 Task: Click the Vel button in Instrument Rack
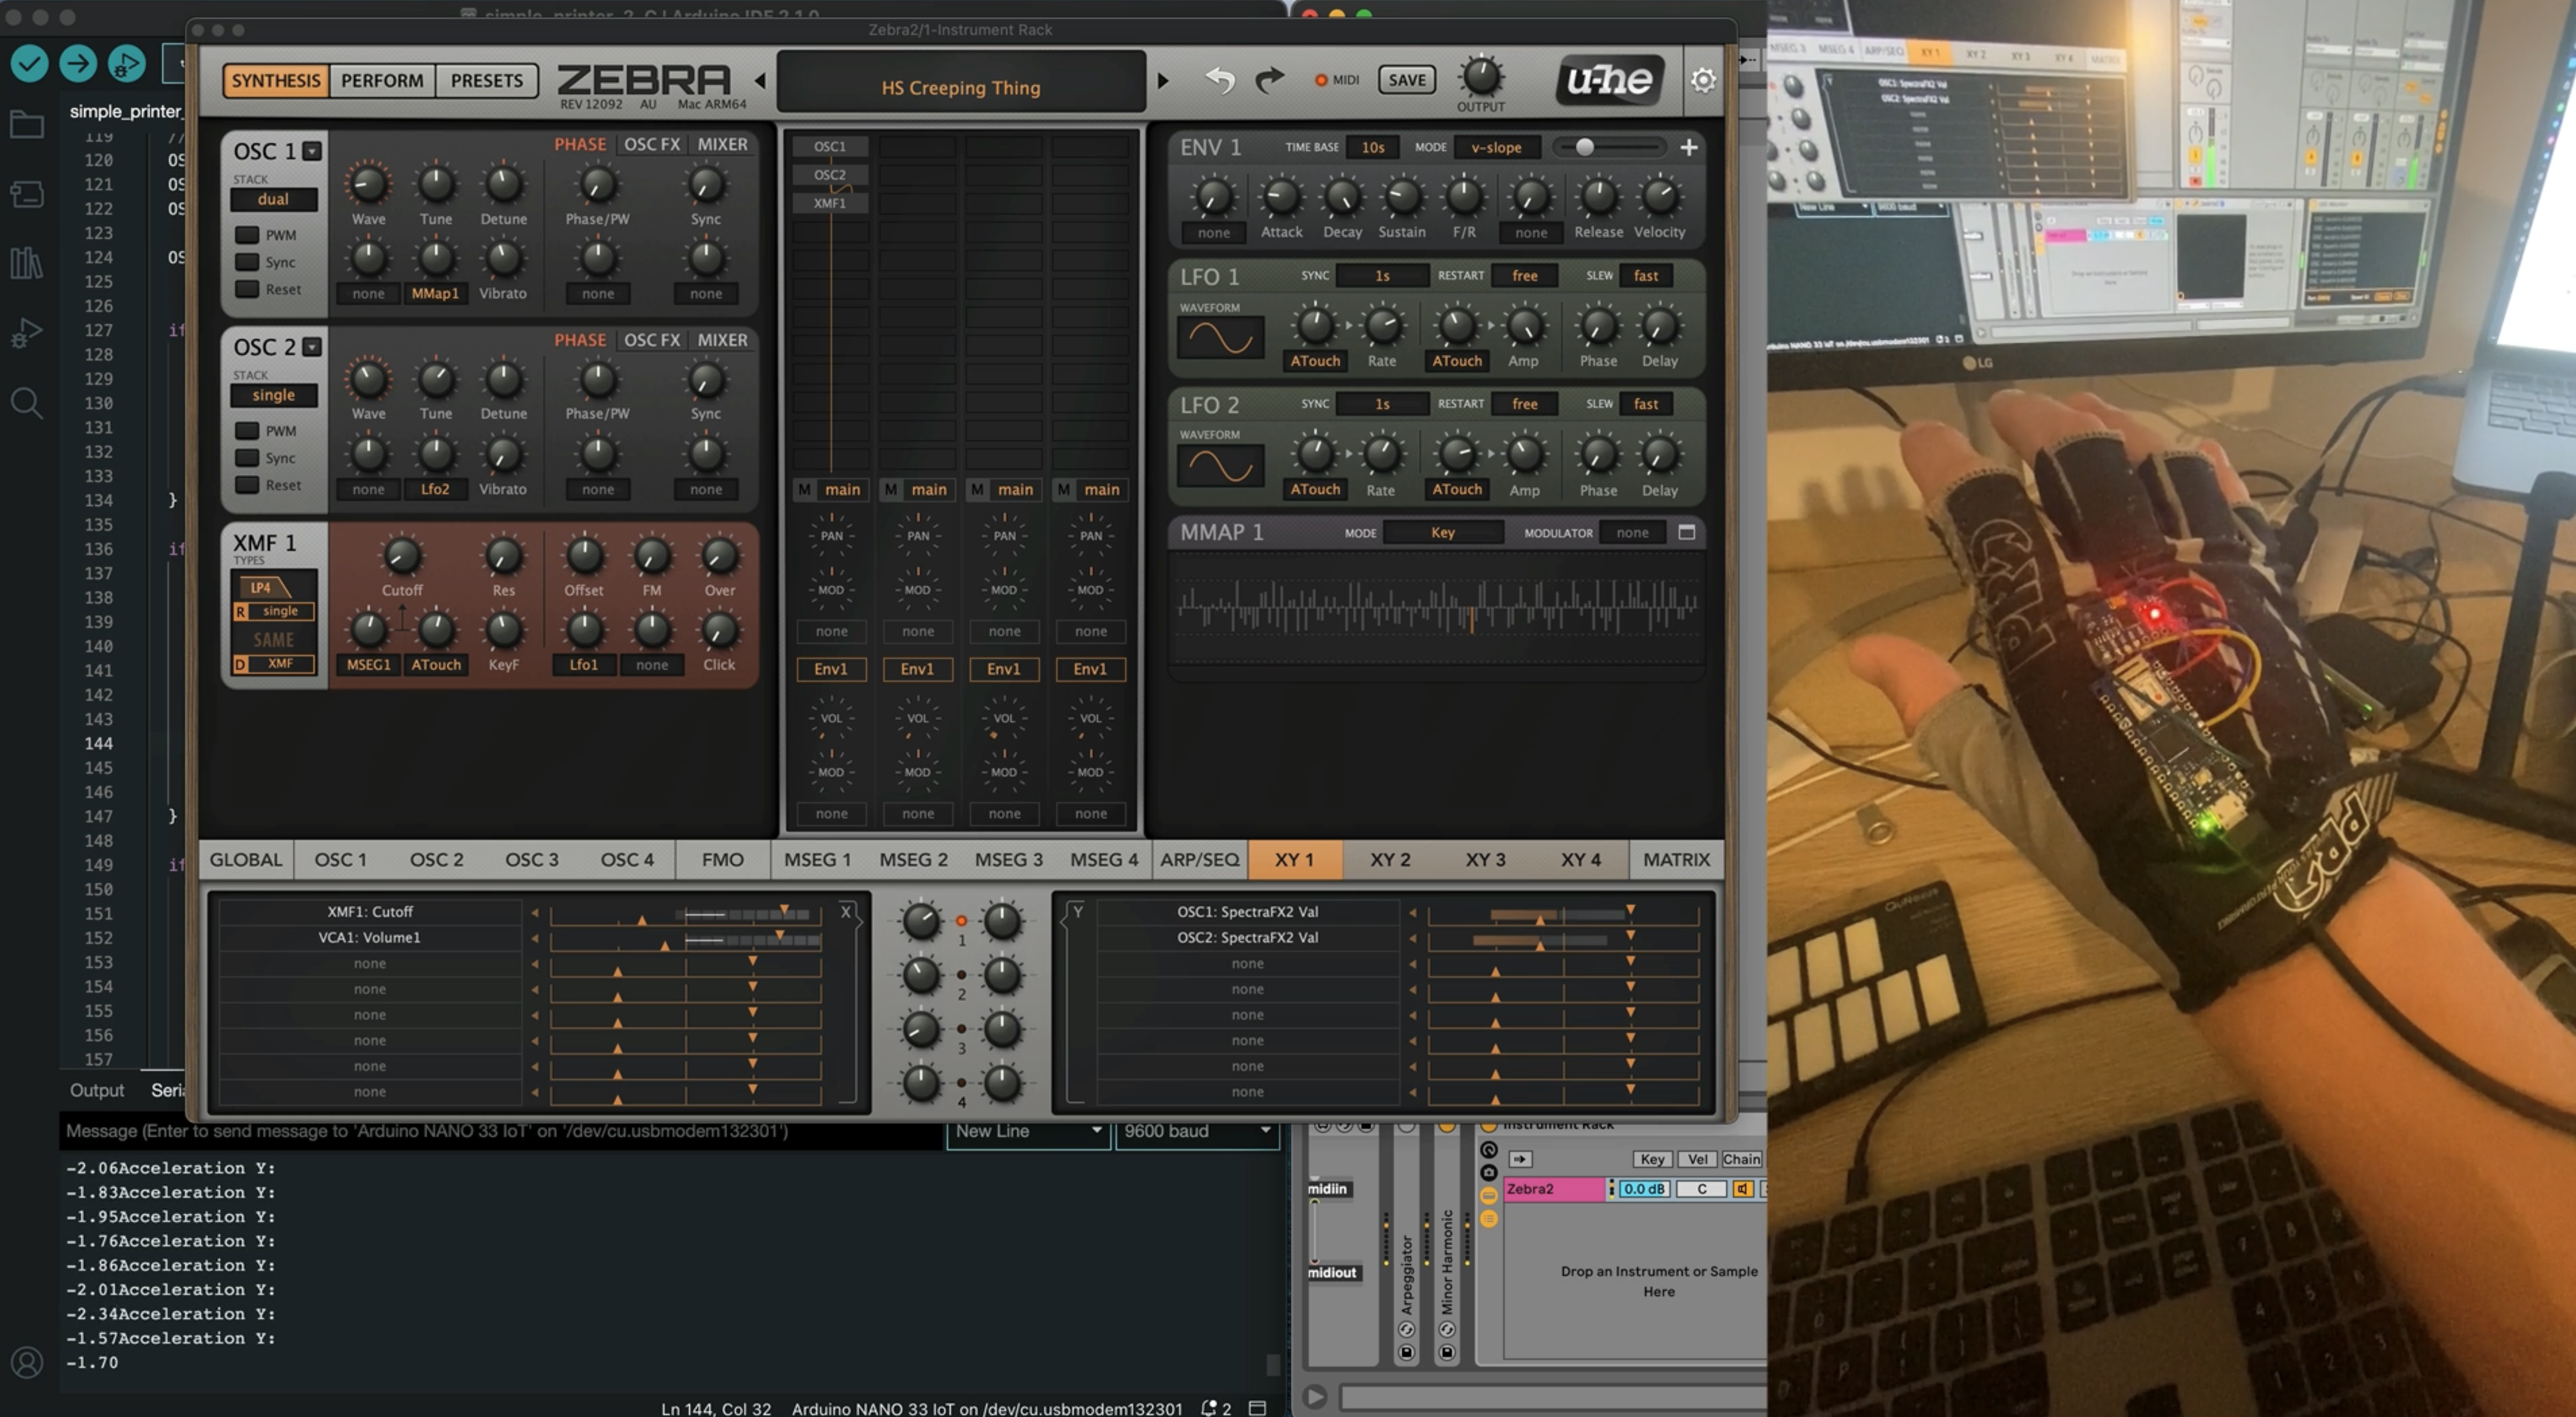coord(1697,1159)
